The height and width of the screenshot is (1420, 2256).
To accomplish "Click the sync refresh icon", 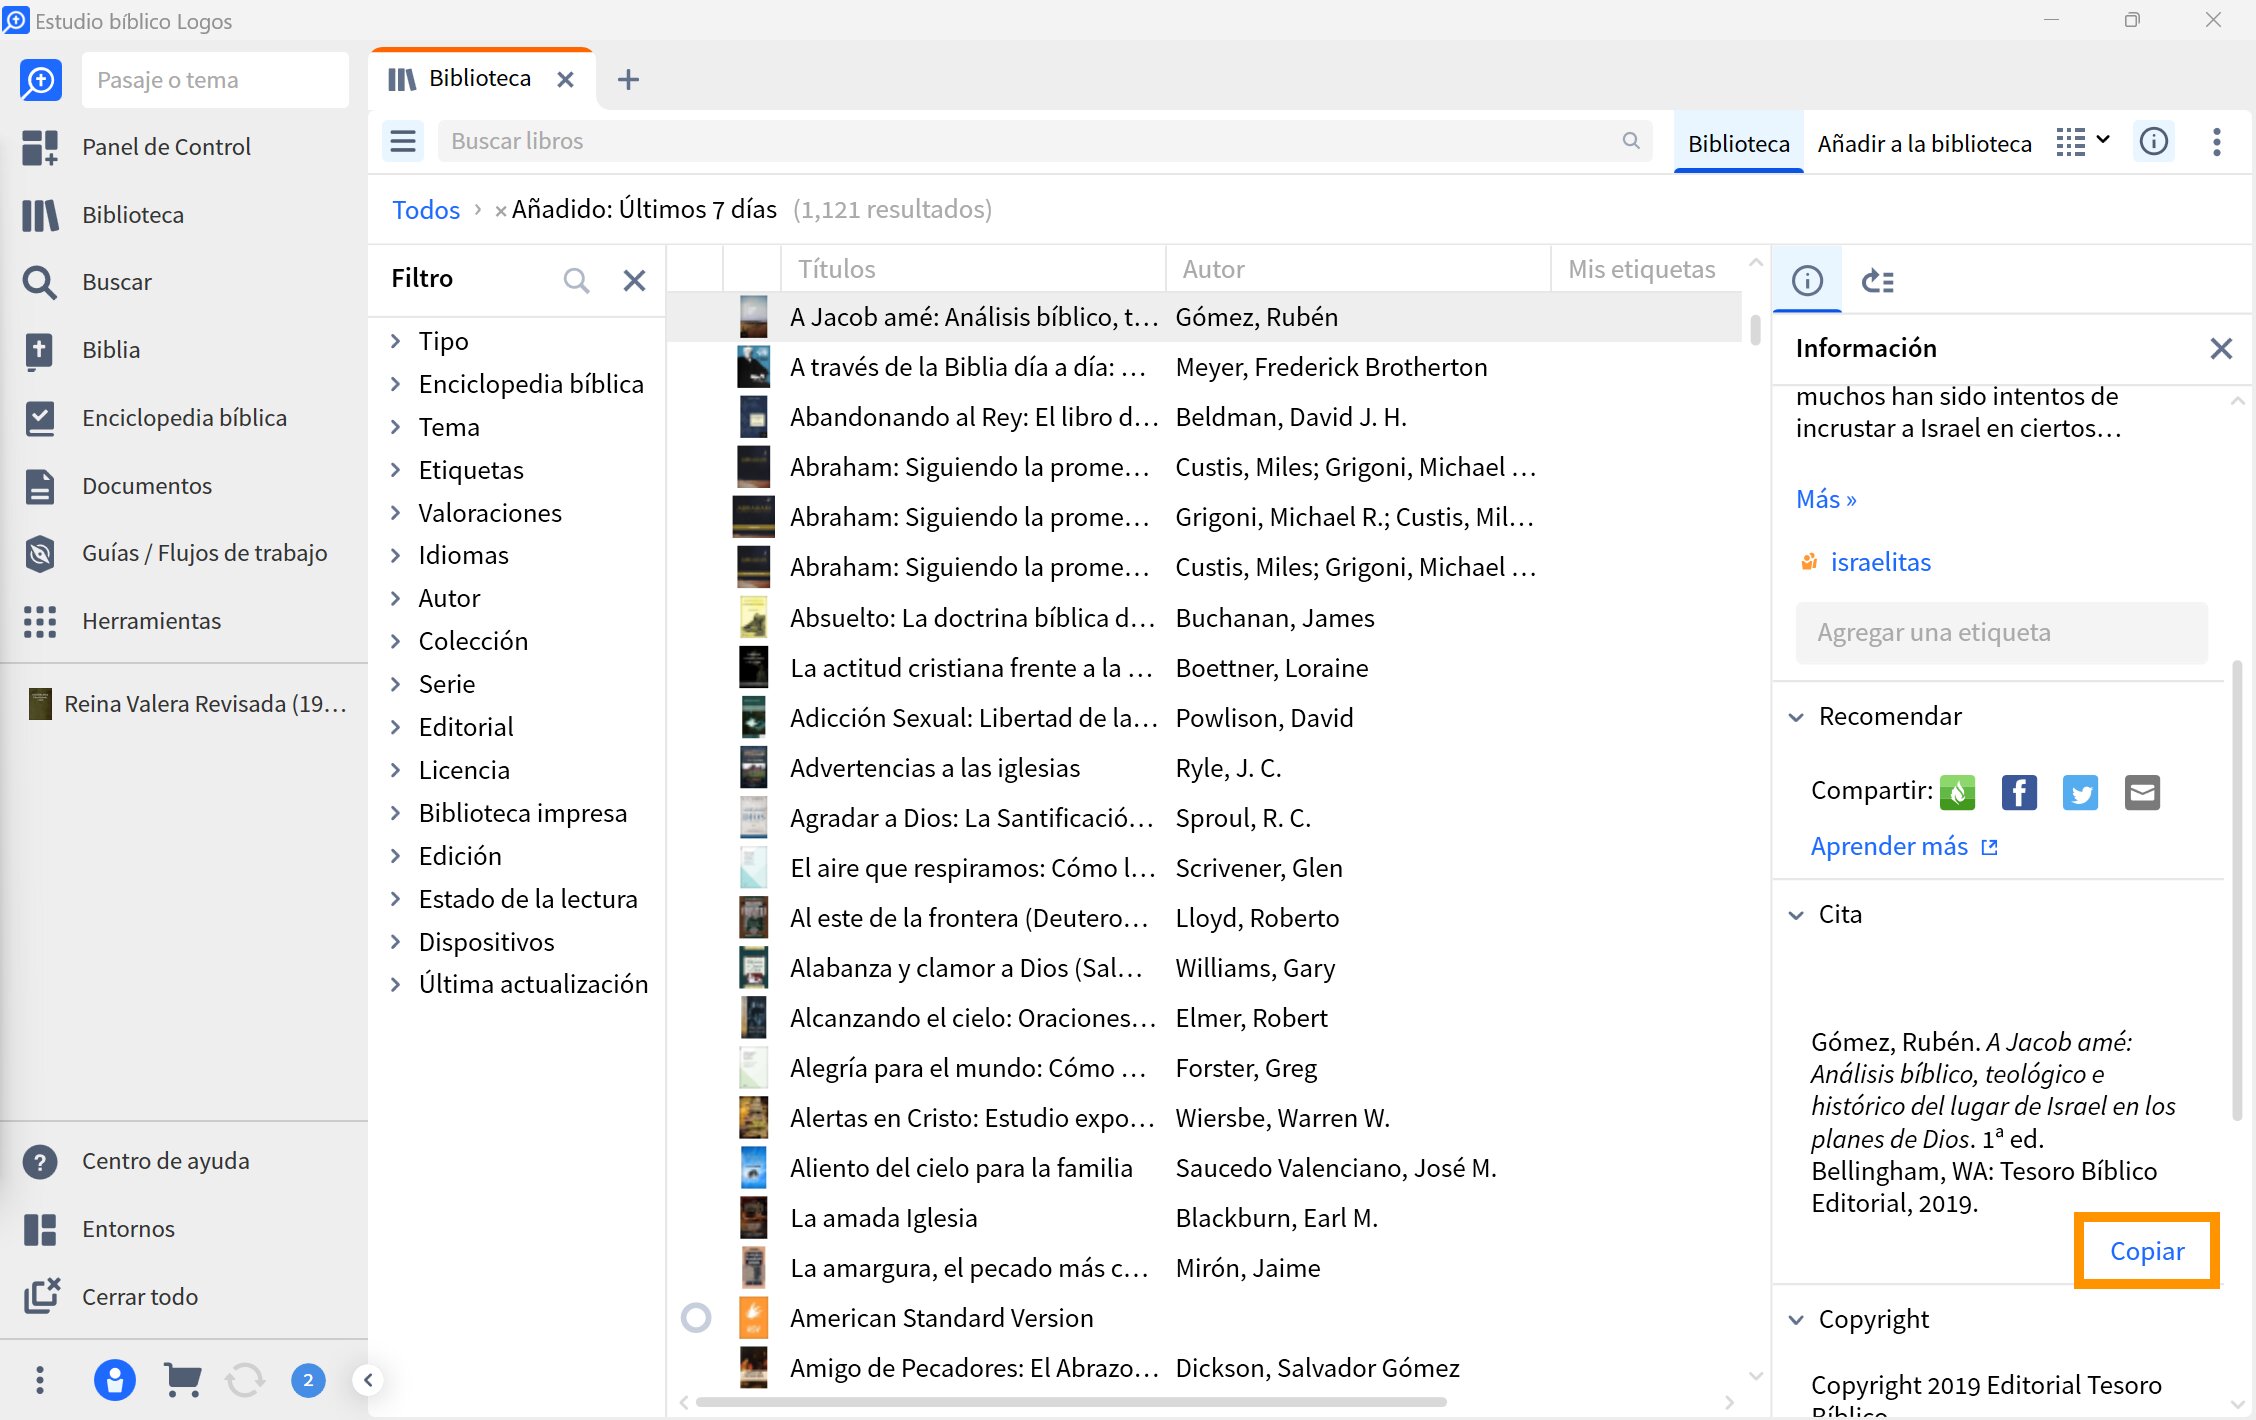I will click(x=245, y=1381).
